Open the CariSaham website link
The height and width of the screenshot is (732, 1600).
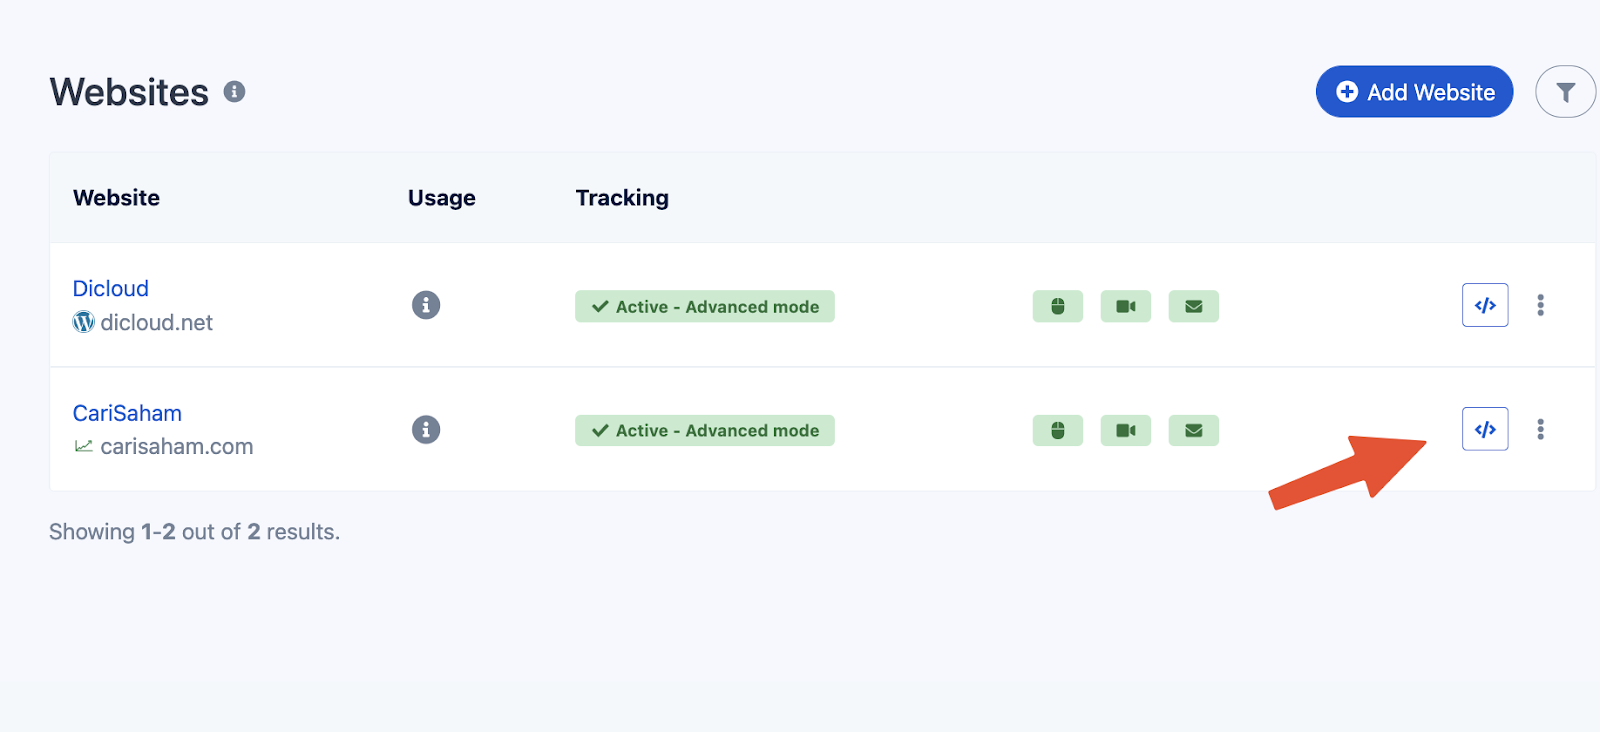pos(127,413)
